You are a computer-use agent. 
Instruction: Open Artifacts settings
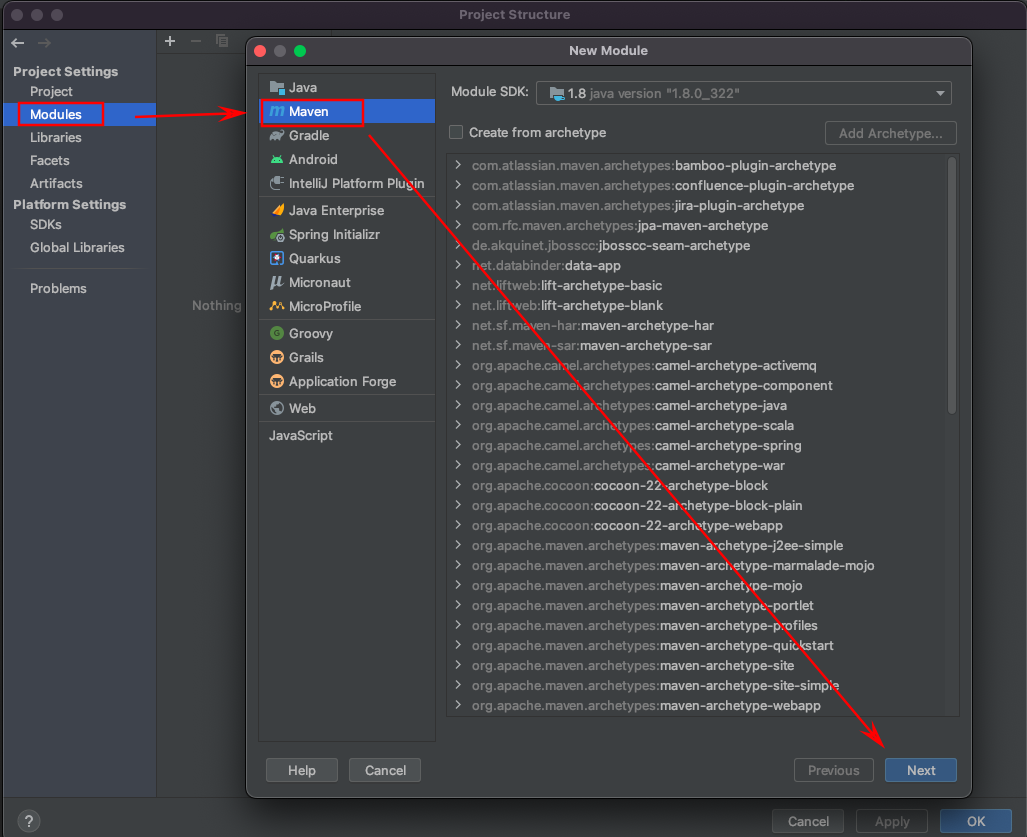pos(56,183)
